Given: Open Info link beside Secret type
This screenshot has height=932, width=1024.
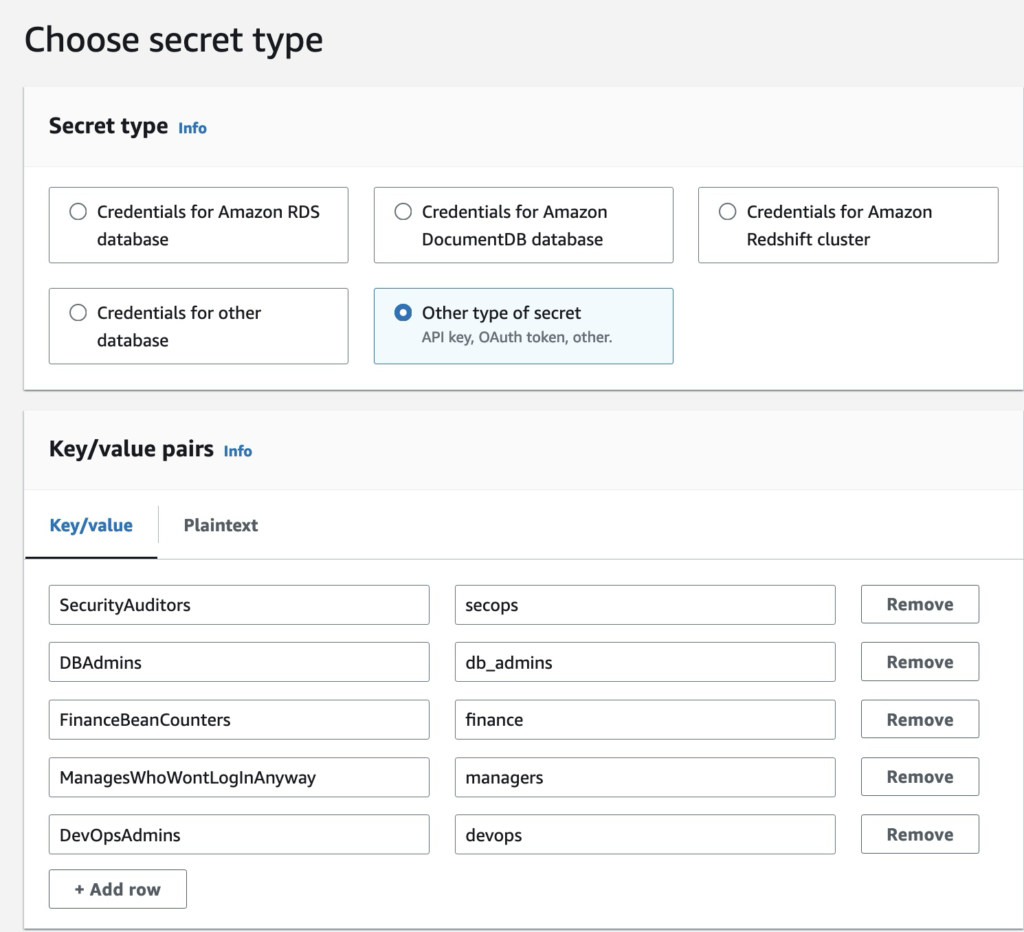Looking at the screenshot, I should pos(192,128).
